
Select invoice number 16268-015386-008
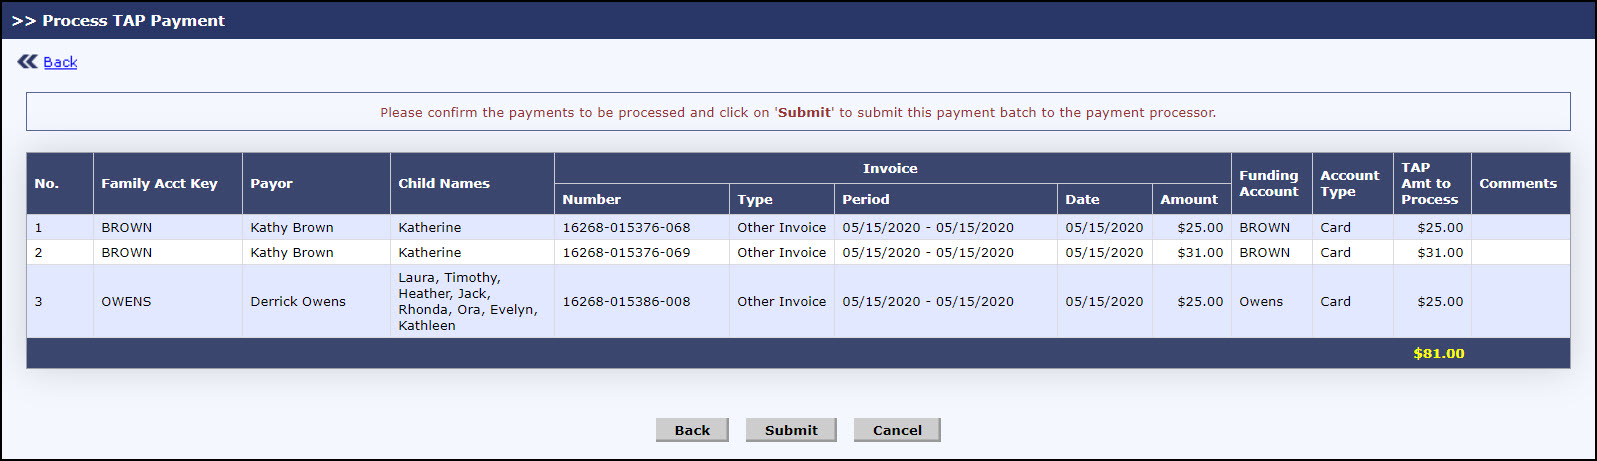[626, 302]
